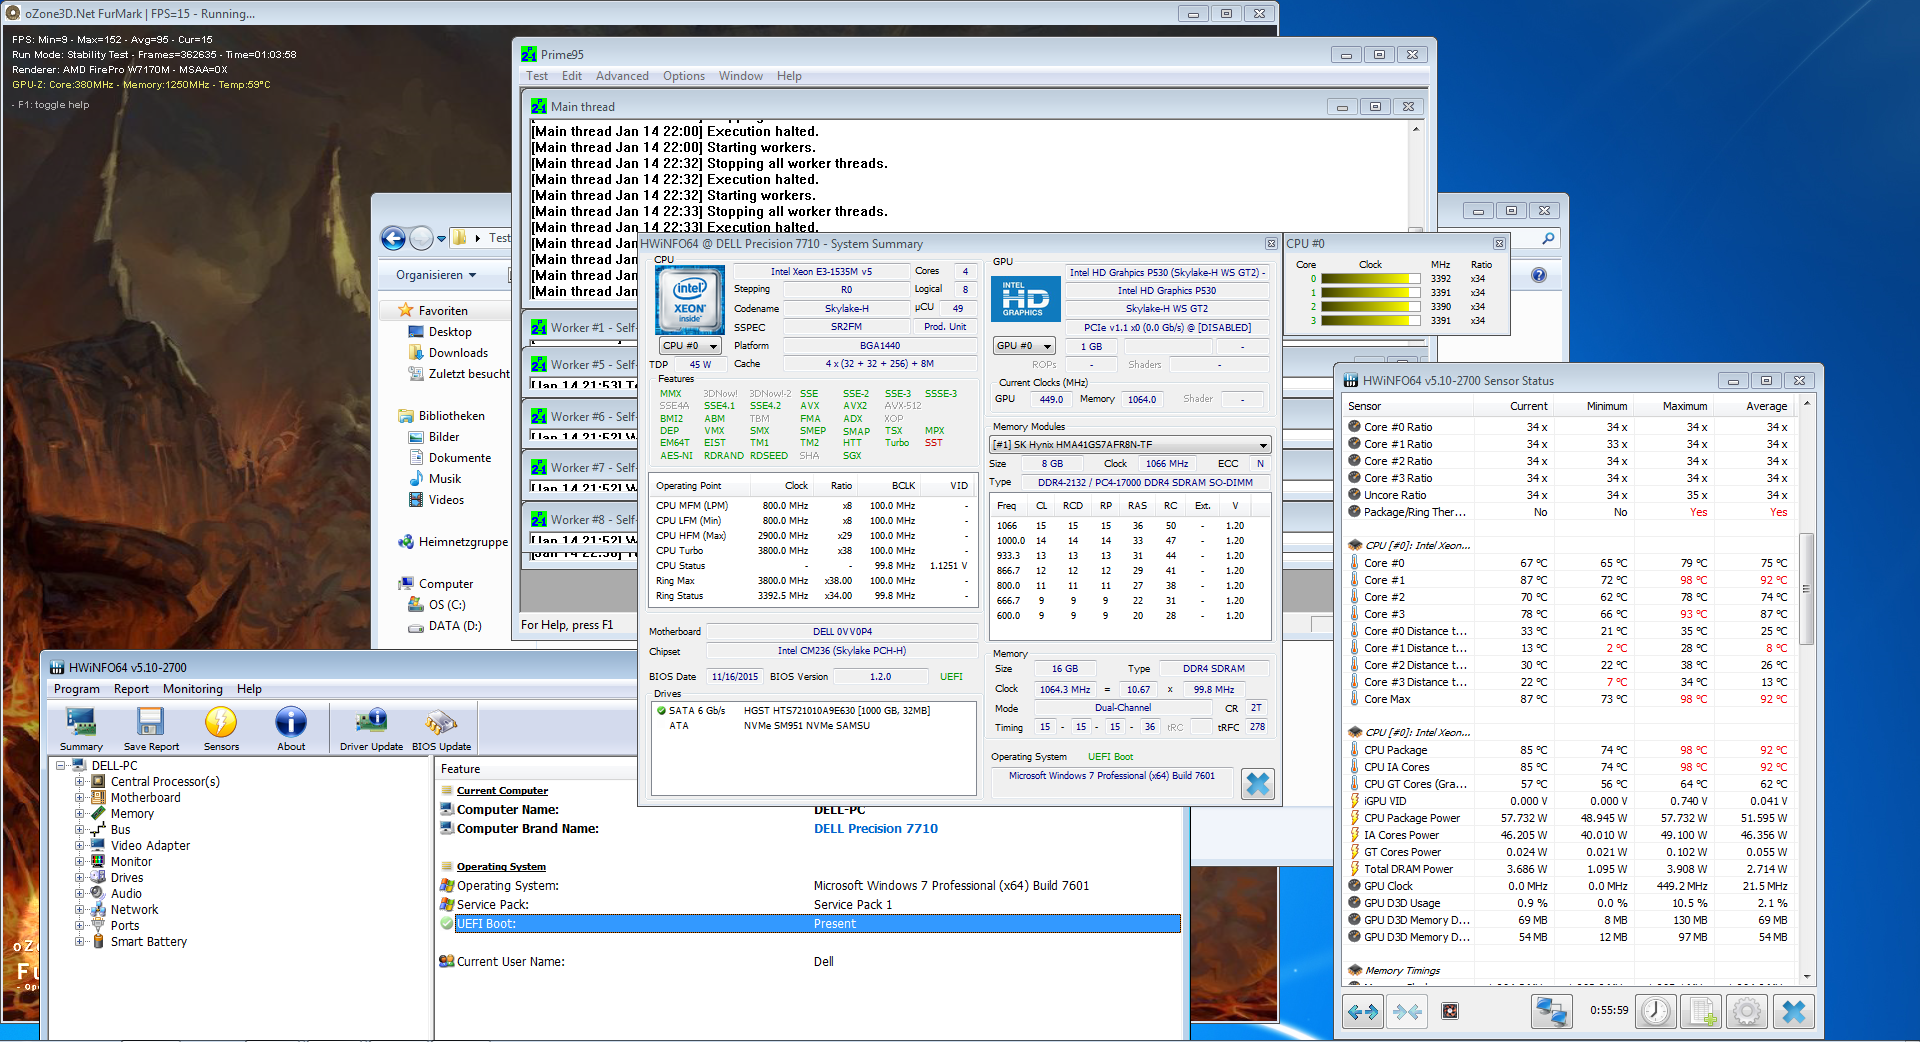Click the clock reset-timer icon in Sensor Status
The width and height of the screenshot is (1920, 1042).
[x=1657, y=1012]
